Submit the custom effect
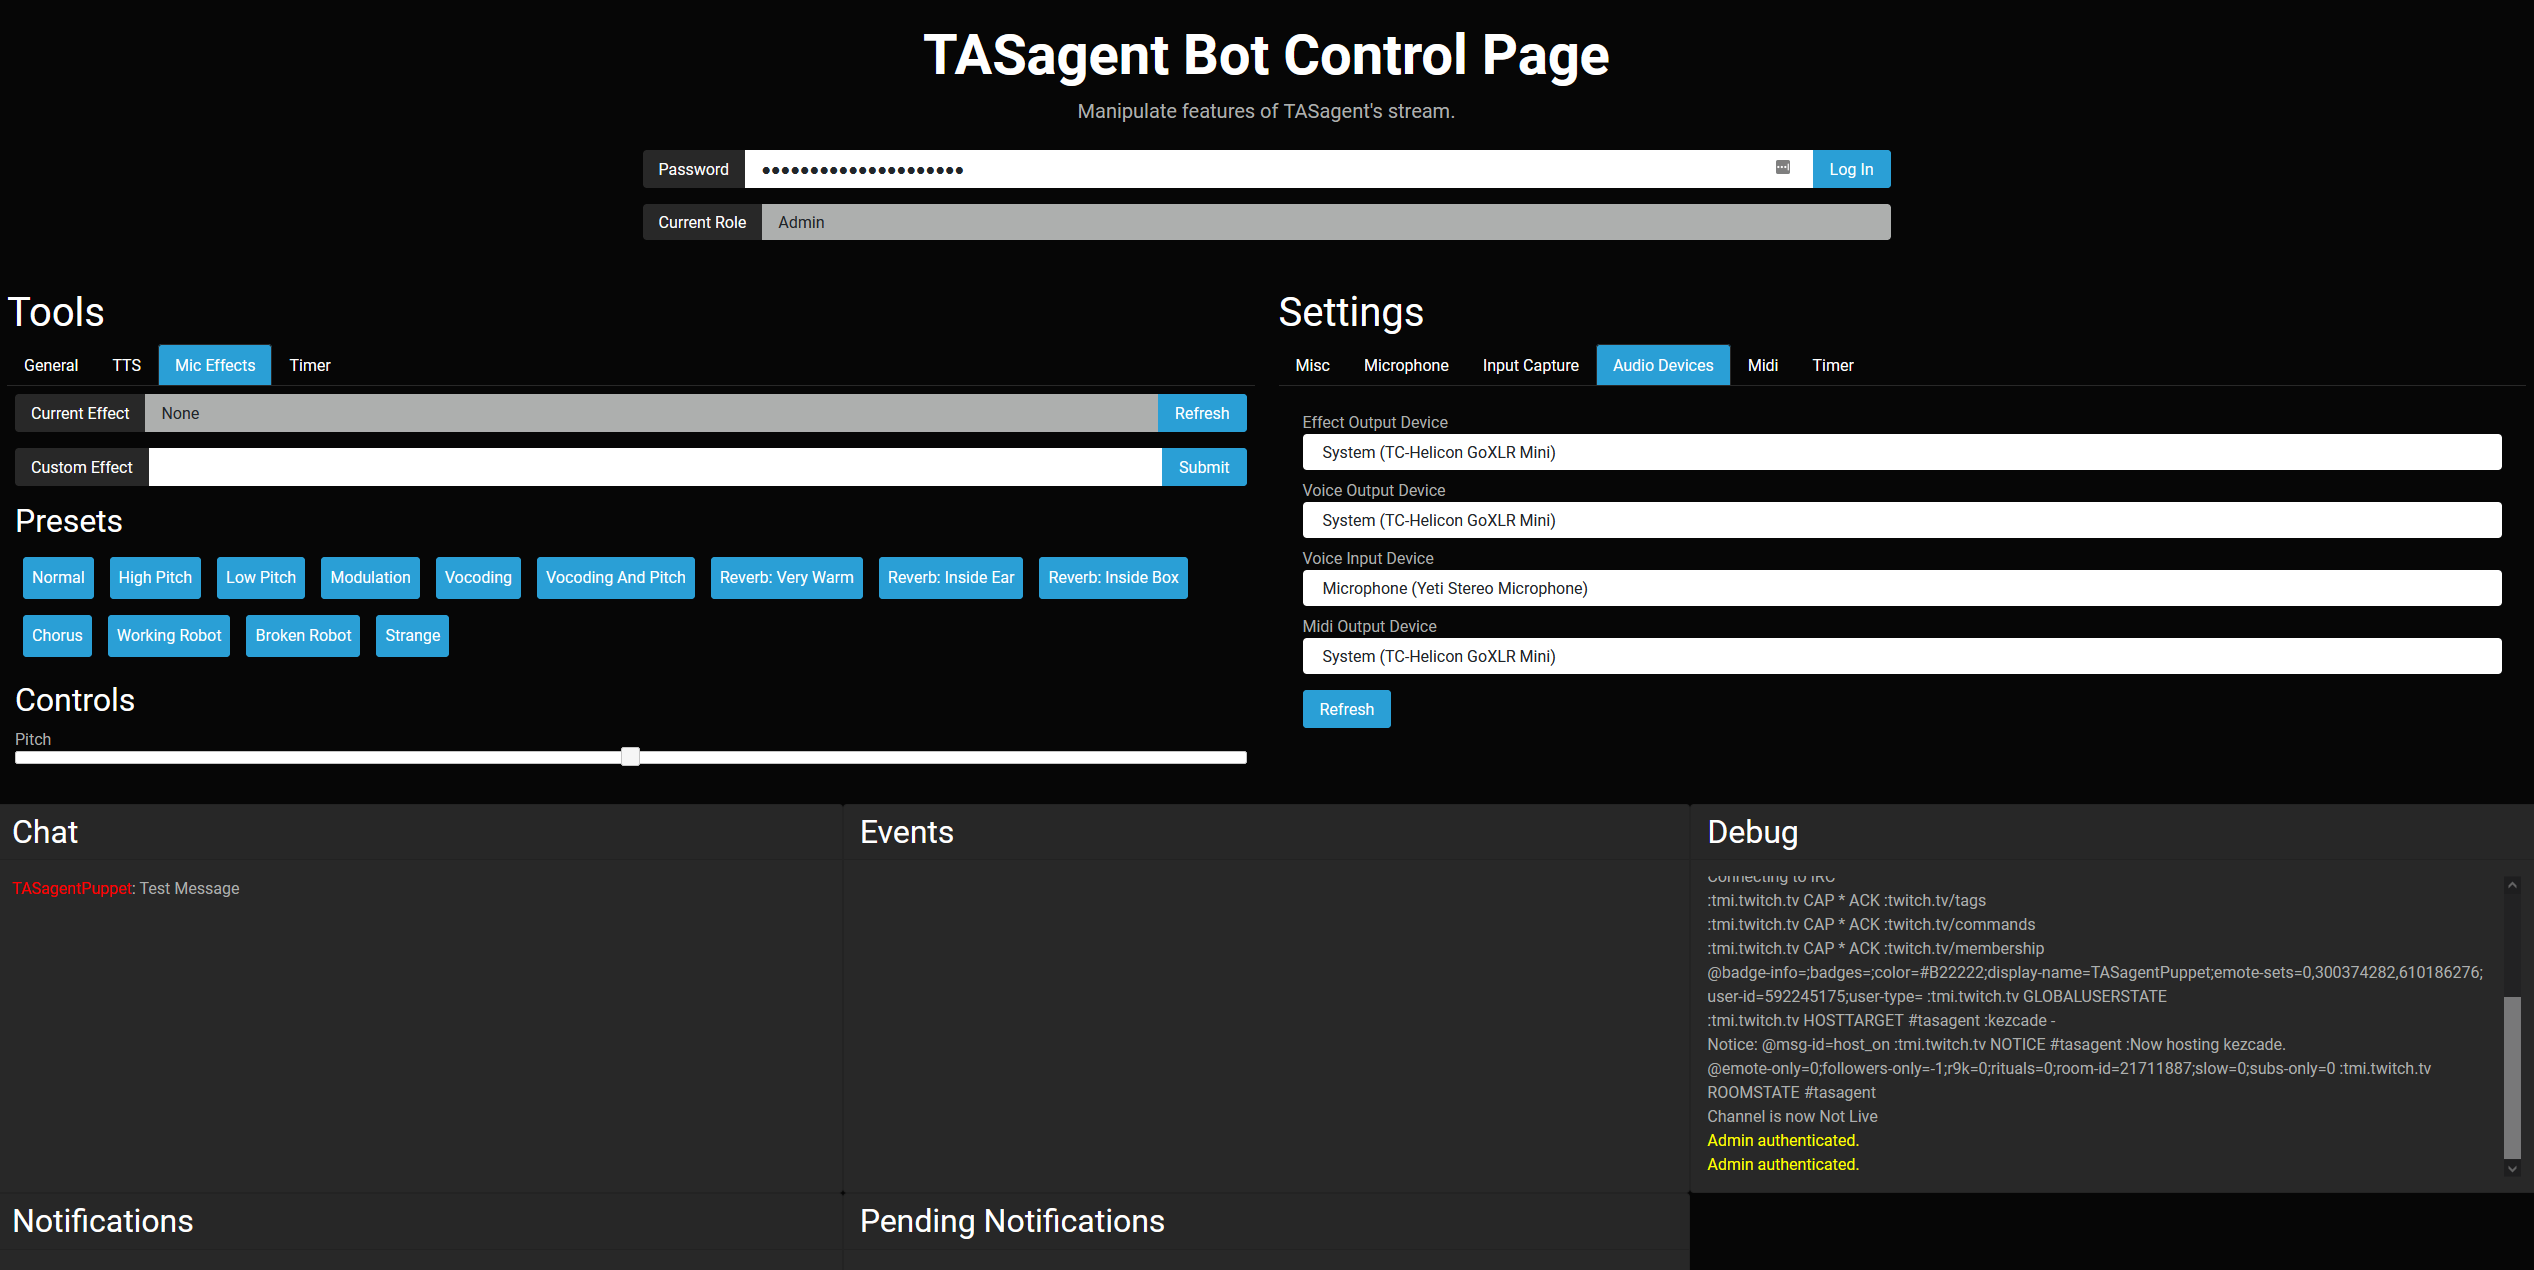The height and width of the screenshot is (1270, 2534). click(1203, 467)
